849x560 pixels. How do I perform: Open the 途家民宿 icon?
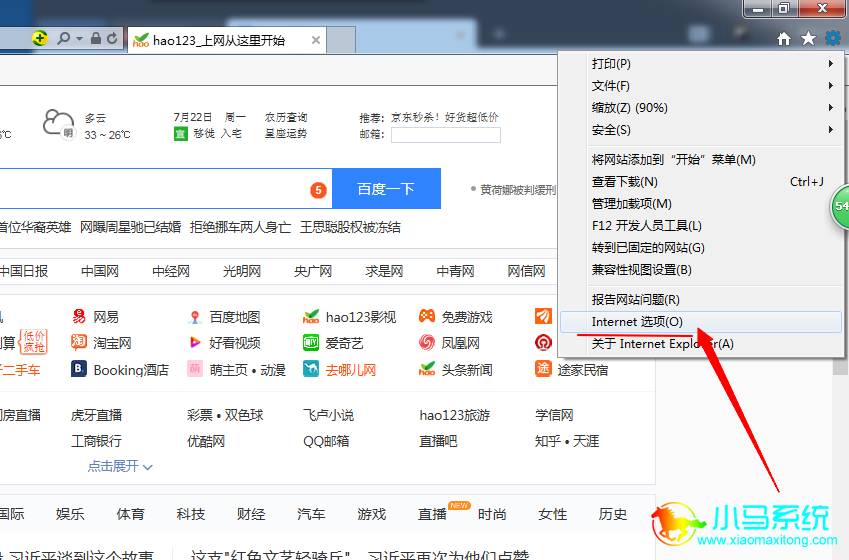[x=543, y=369]
